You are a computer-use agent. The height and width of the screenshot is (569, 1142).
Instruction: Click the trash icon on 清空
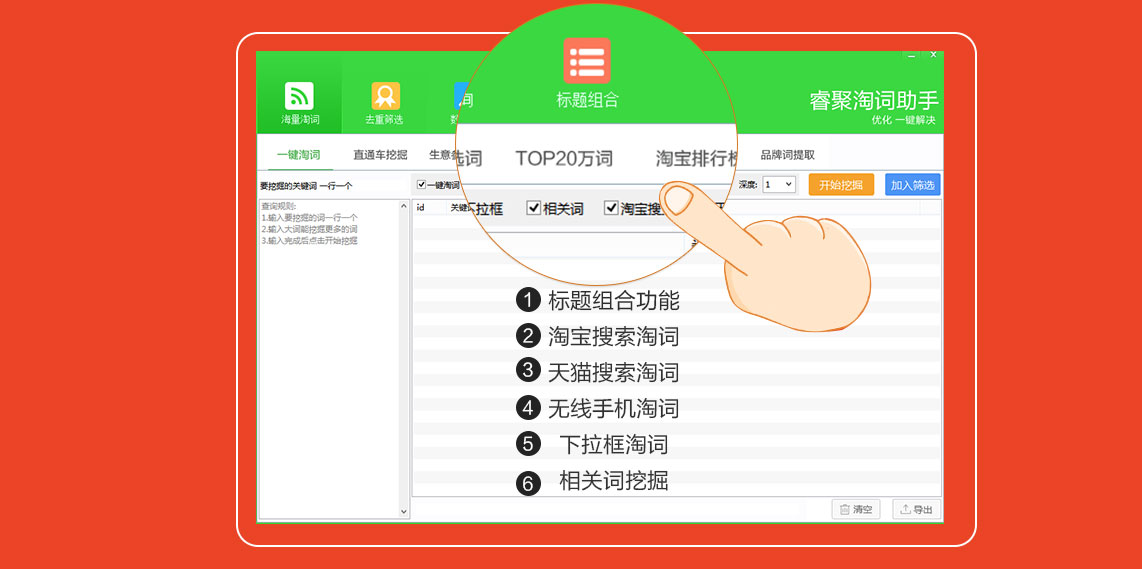[844, 510]
